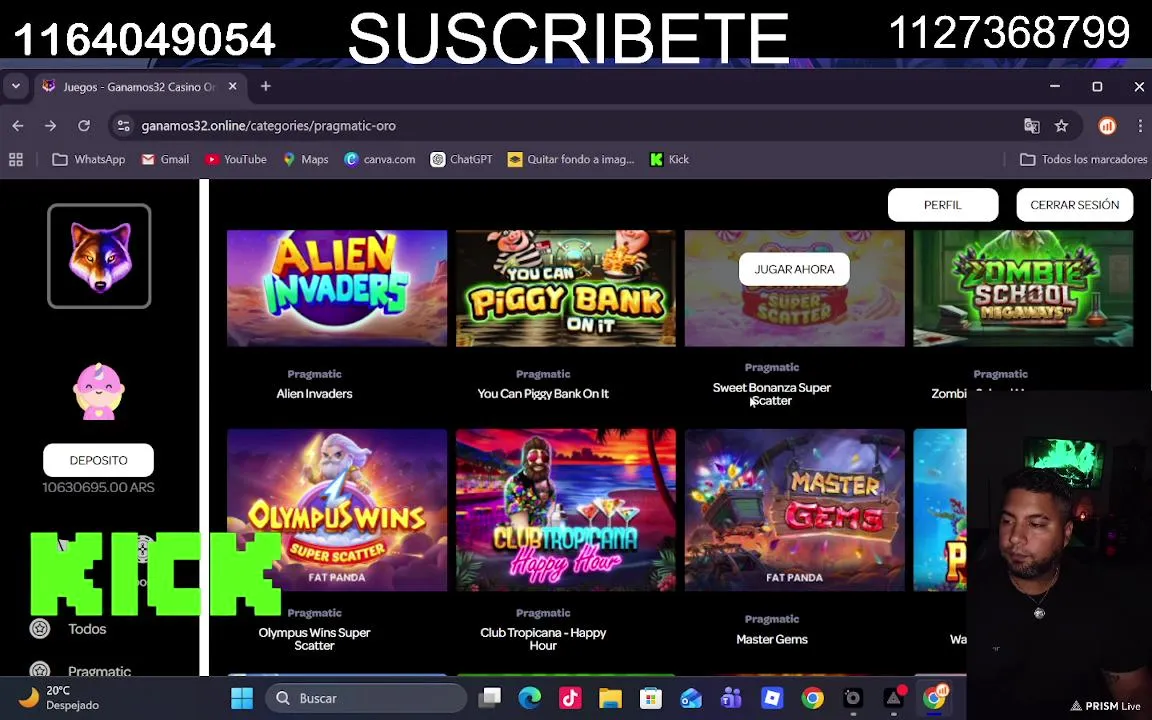Click the Todos category star icon
The height and width of the screenshot is (720, 1152).
click(x=40, y=629)
